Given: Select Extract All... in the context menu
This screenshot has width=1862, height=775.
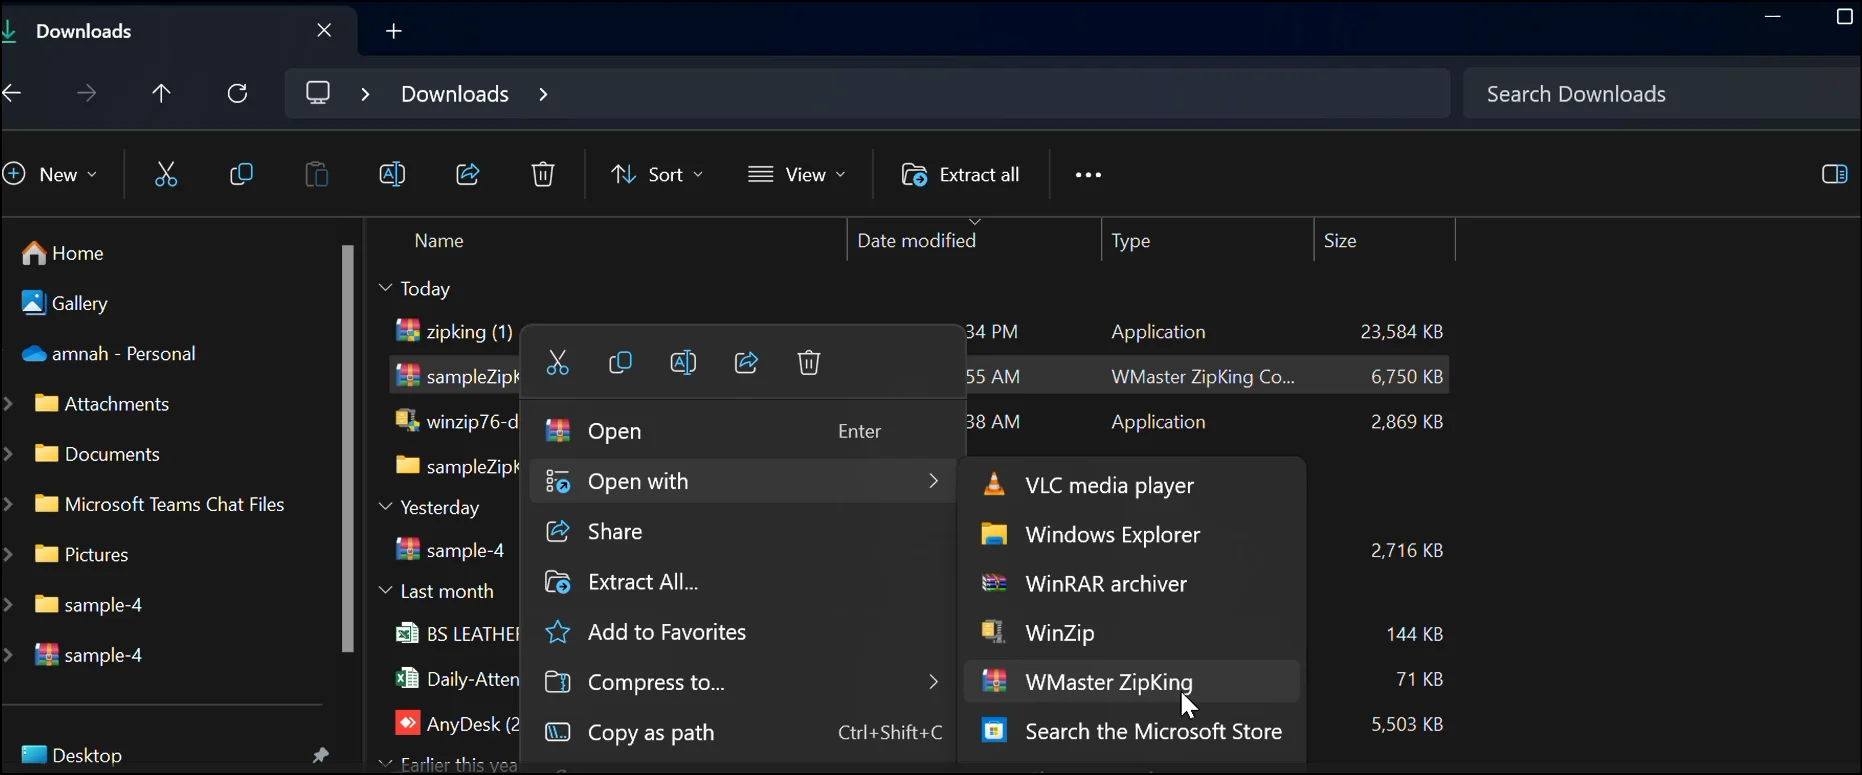Looking at the screenshot, I should pos(742,582).
